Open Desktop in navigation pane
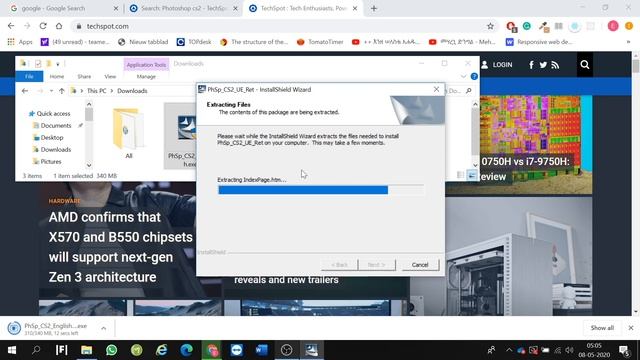Image resolution: width=640 pixels, height=360 pixels. click(x=52, y=138)
